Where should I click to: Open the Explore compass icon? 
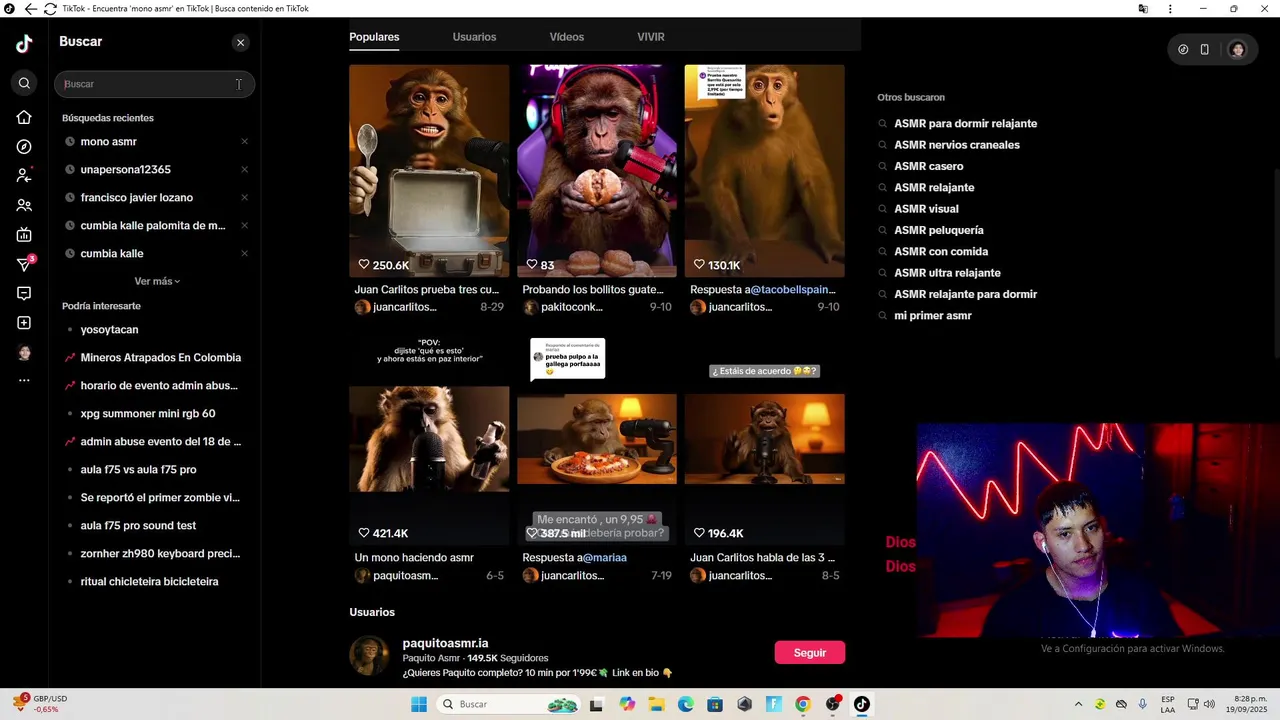pos(24,147)
